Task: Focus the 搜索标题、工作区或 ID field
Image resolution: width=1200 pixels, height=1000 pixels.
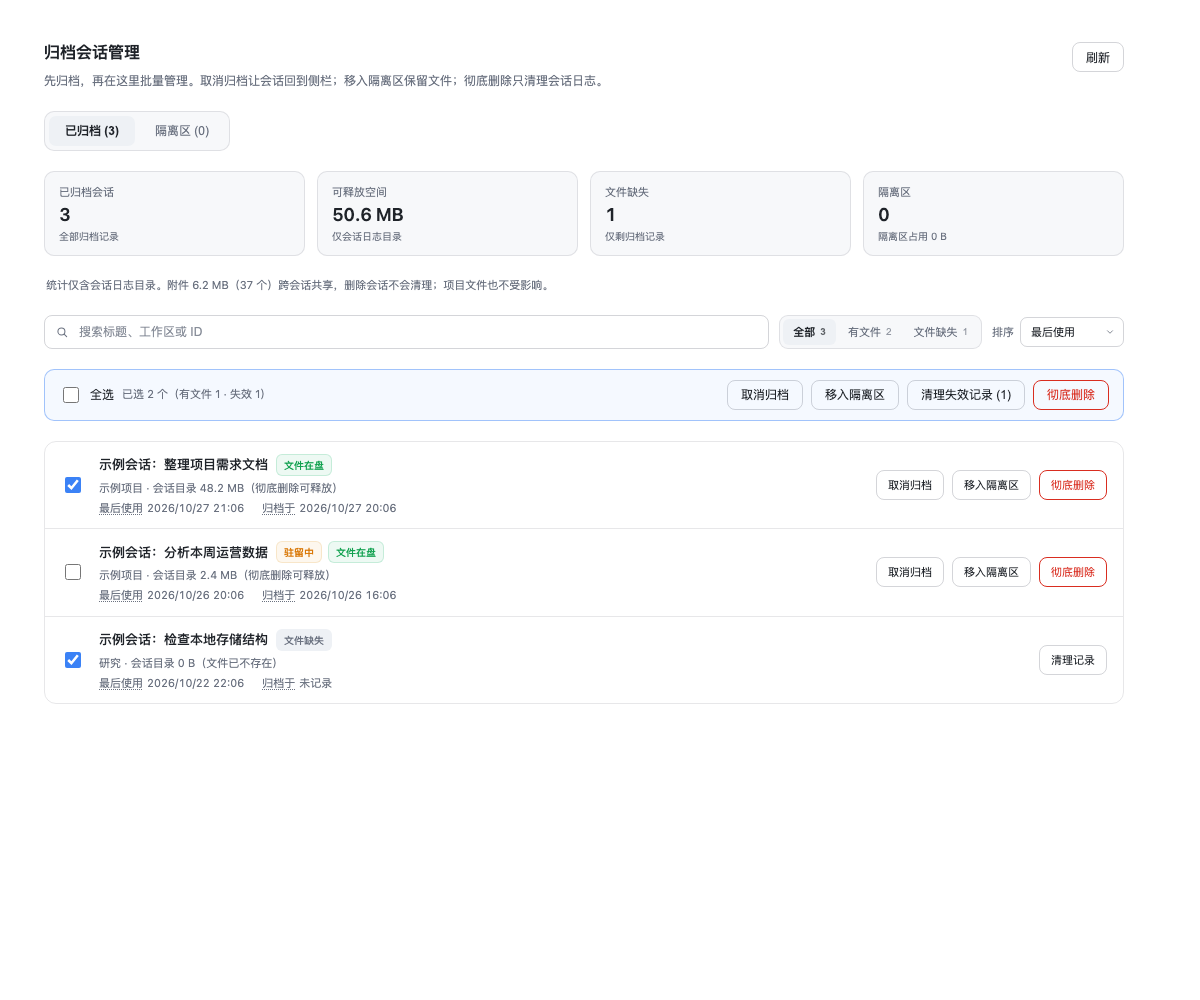Action: [406, 332]
